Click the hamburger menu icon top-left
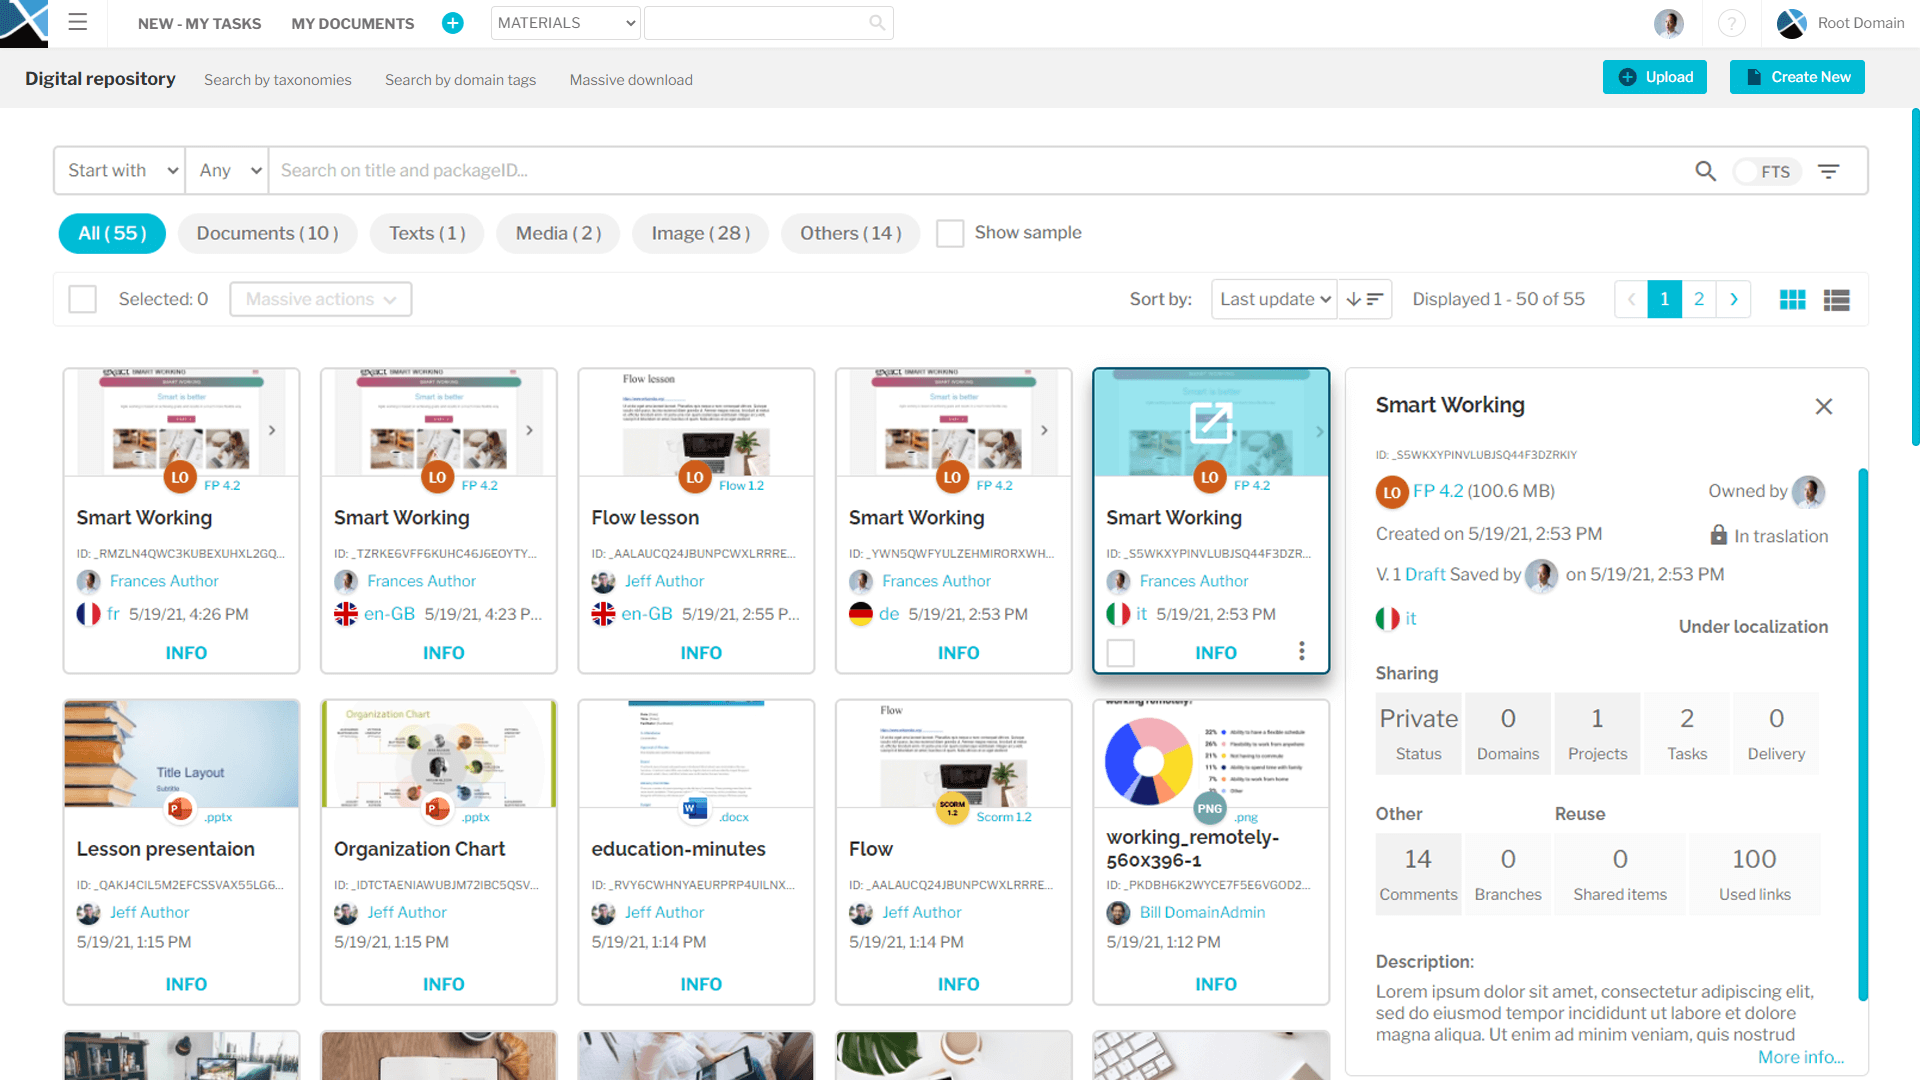The image size is (1920, 1080). 76,20
